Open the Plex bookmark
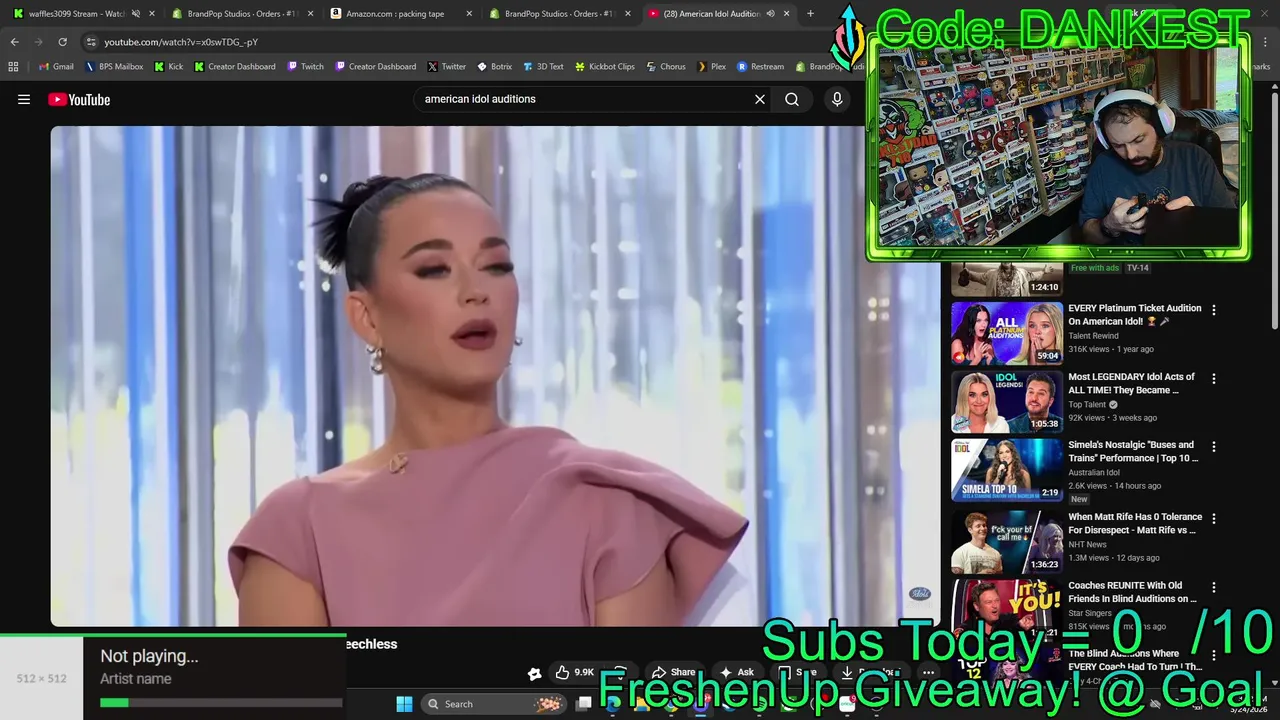Screen dimensions: 1280x720 pyautogui.click(x=712, y=66)
